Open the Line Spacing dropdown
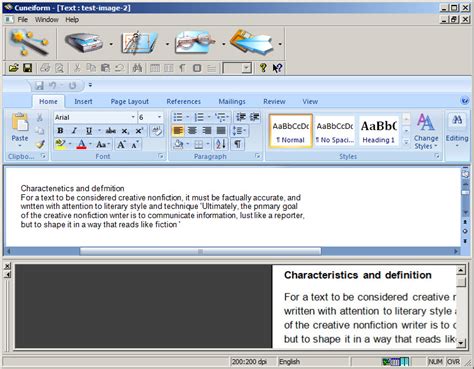 239,131
